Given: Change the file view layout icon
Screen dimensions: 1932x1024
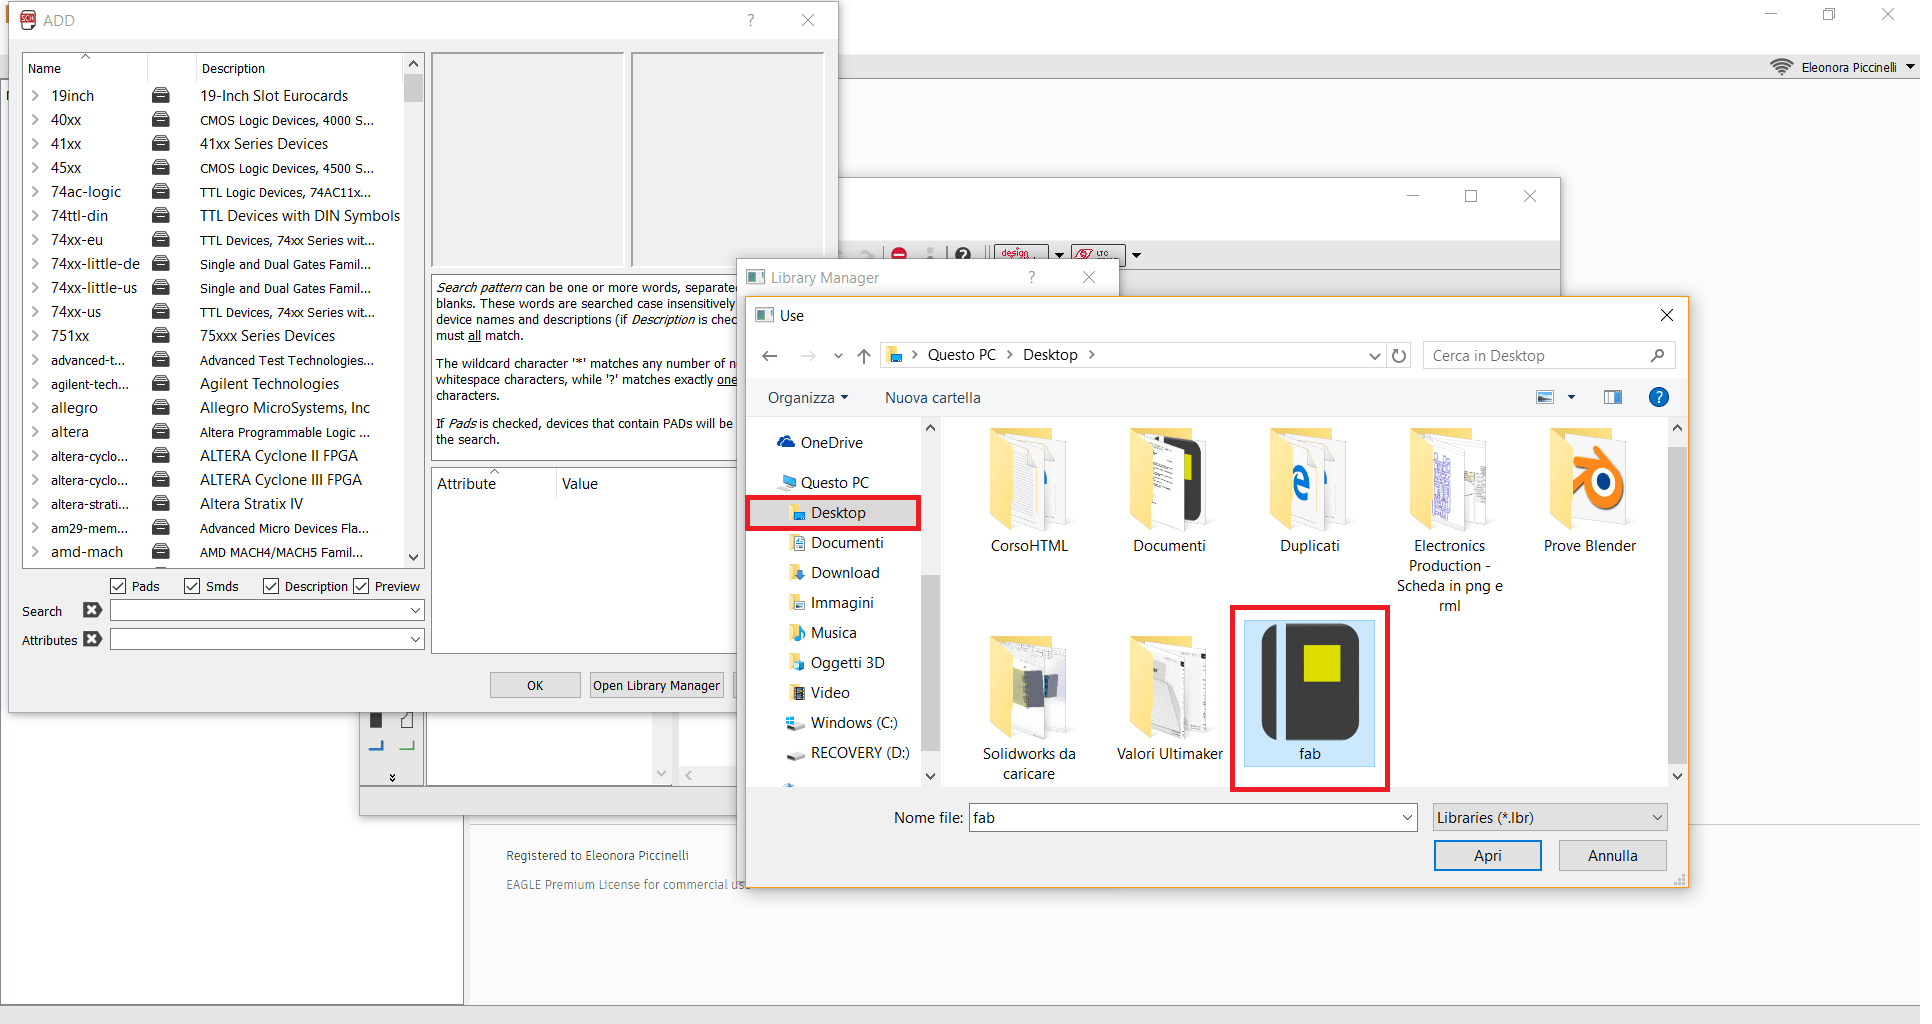Looking at the screenshot, I should [x=1545, y=397].
